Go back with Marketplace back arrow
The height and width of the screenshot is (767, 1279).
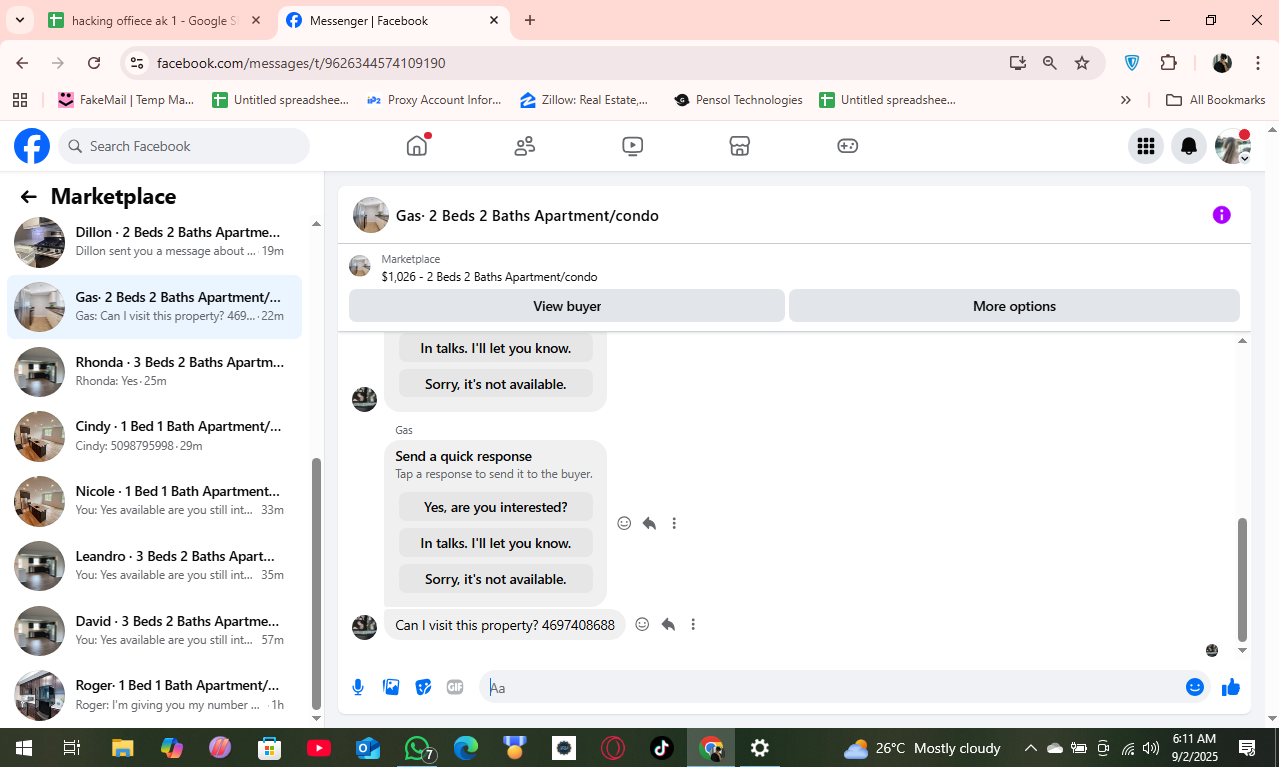click(x=28, y=197)
